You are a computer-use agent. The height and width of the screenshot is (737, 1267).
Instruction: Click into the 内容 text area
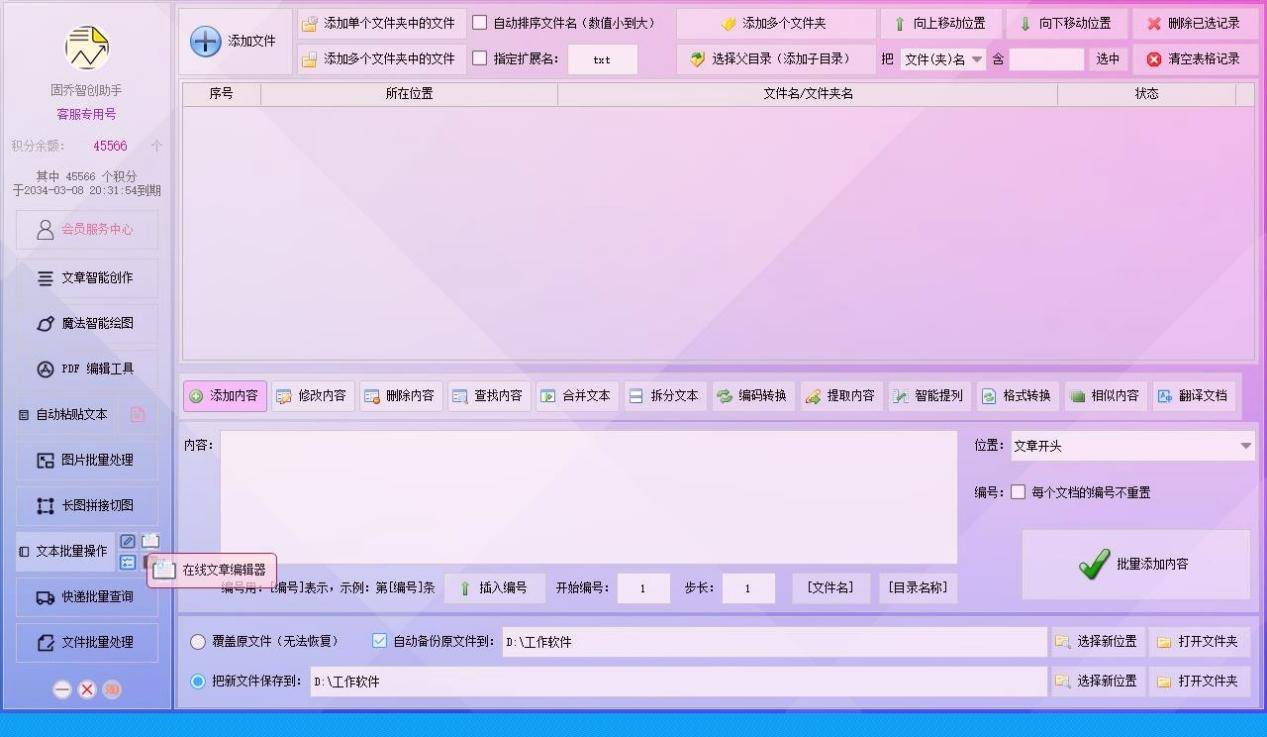tap(588, 496)
